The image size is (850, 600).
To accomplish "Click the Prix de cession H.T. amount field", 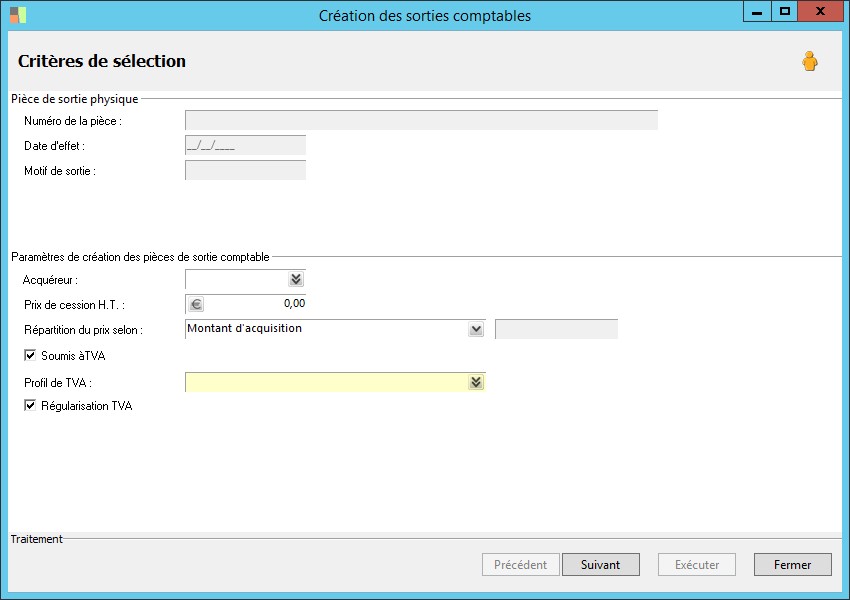I will (x=256, y=304).
